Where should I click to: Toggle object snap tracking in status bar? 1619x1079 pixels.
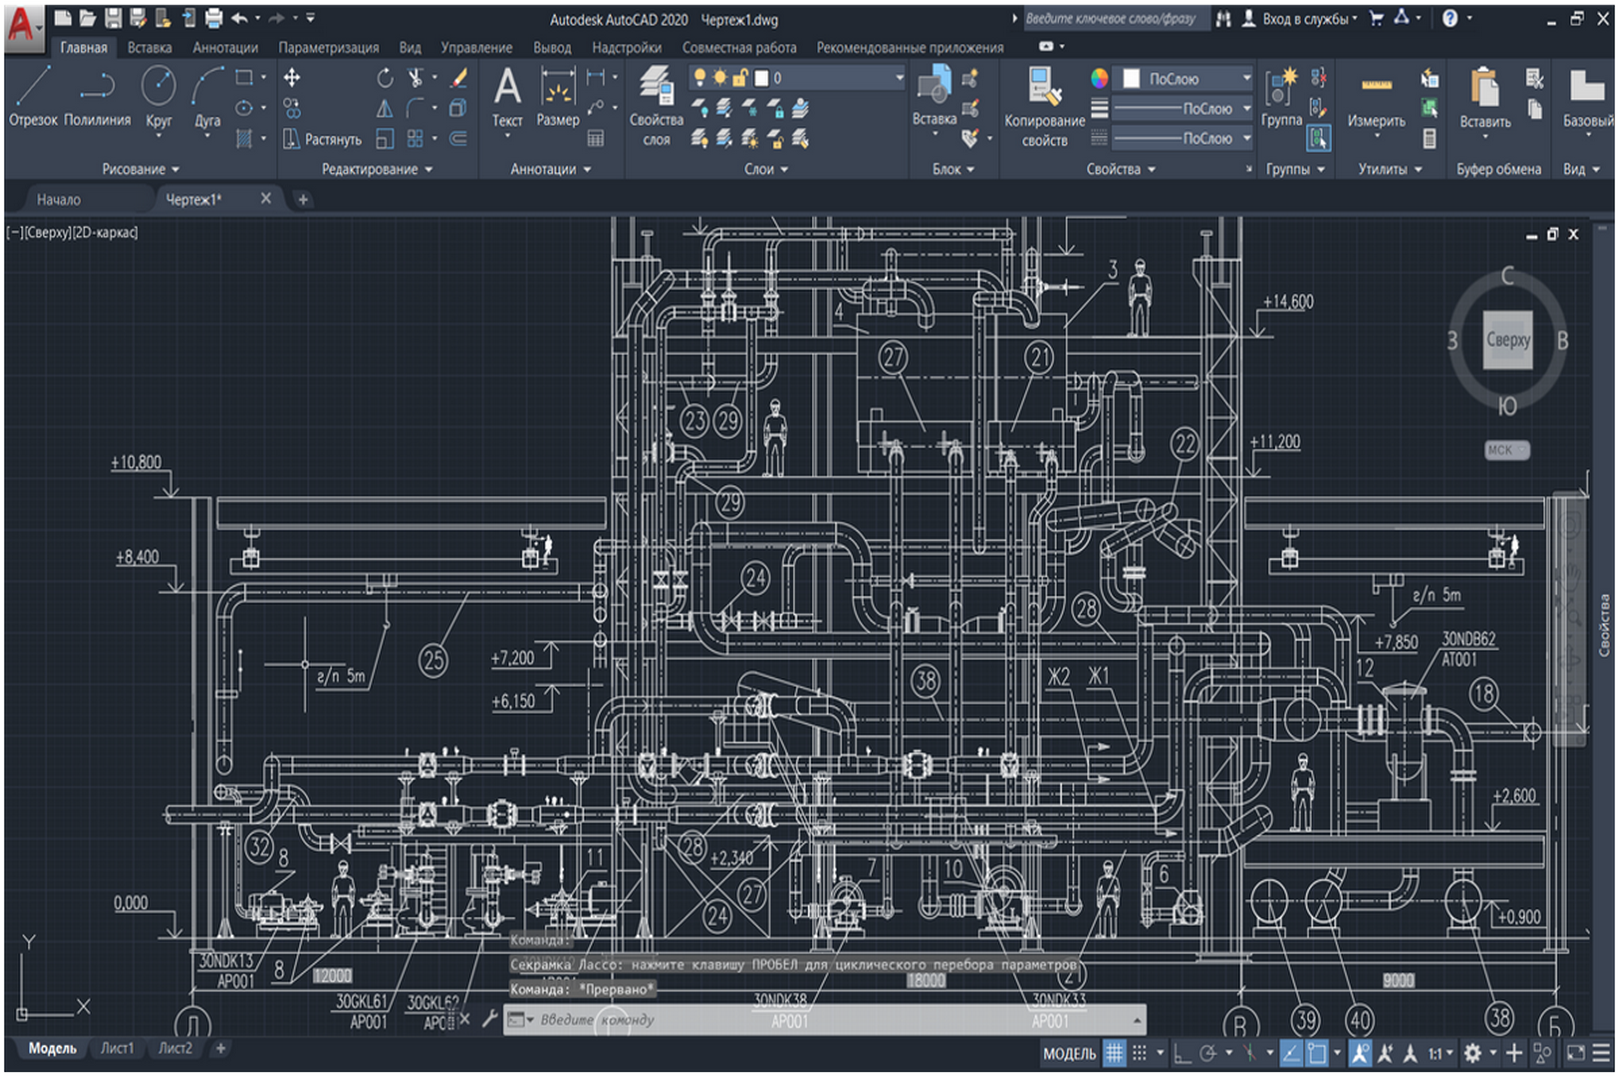tap(1291, 1053)
